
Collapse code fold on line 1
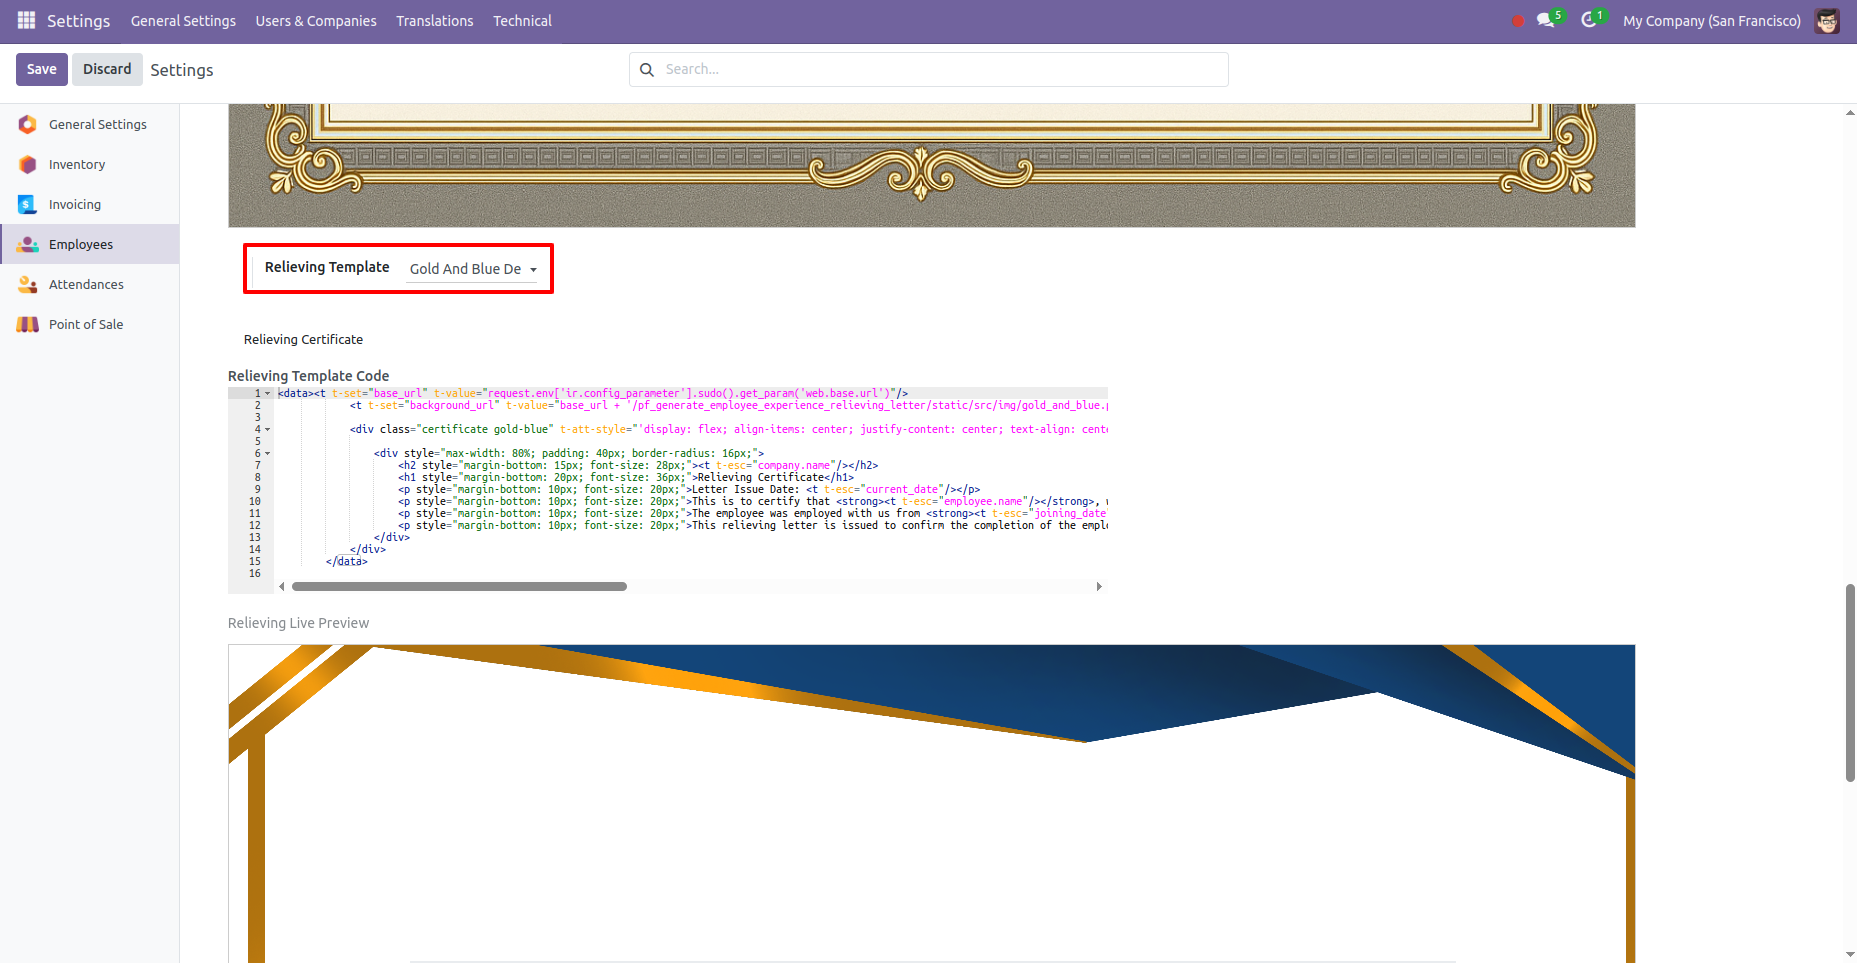(x=266, y=393)
